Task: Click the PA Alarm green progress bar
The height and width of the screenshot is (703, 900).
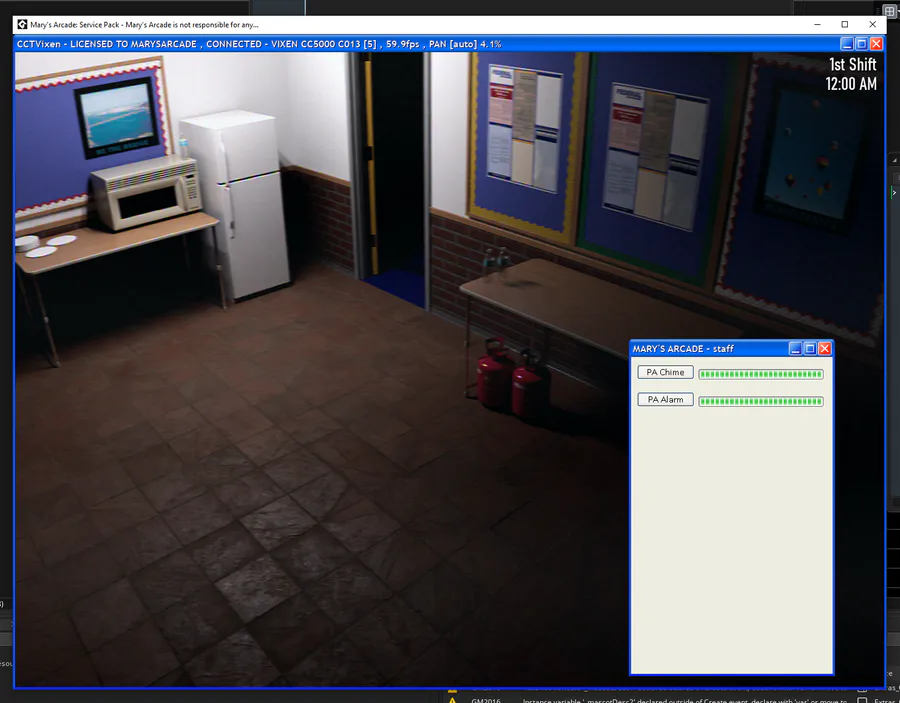Action: (x=761, y=401)
